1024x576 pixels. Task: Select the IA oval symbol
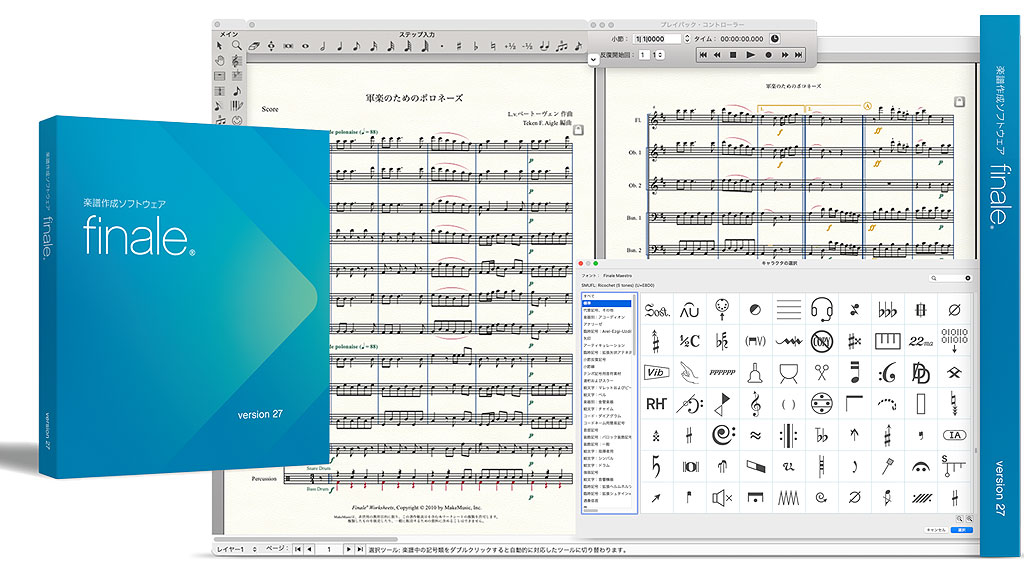(954, 435)
